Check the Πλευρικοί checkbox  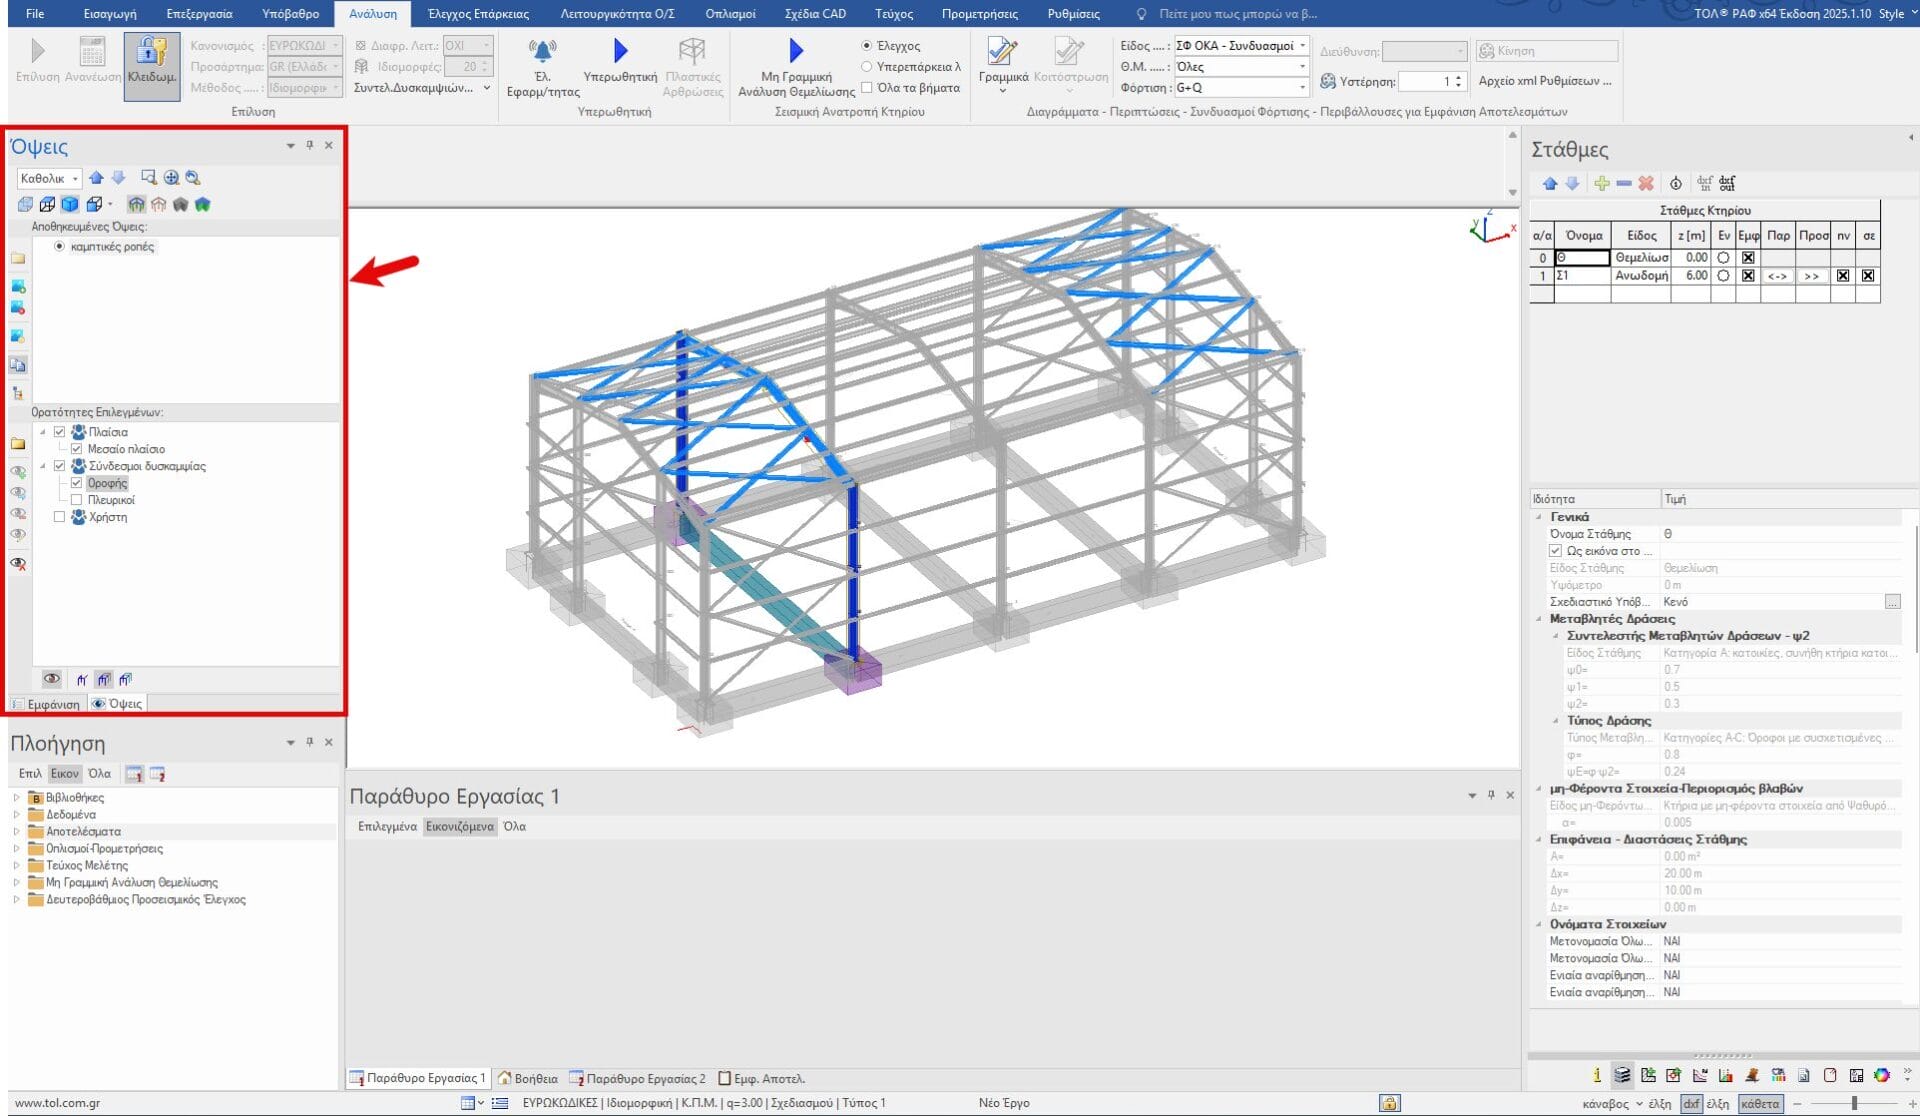(x=76, y=500)
